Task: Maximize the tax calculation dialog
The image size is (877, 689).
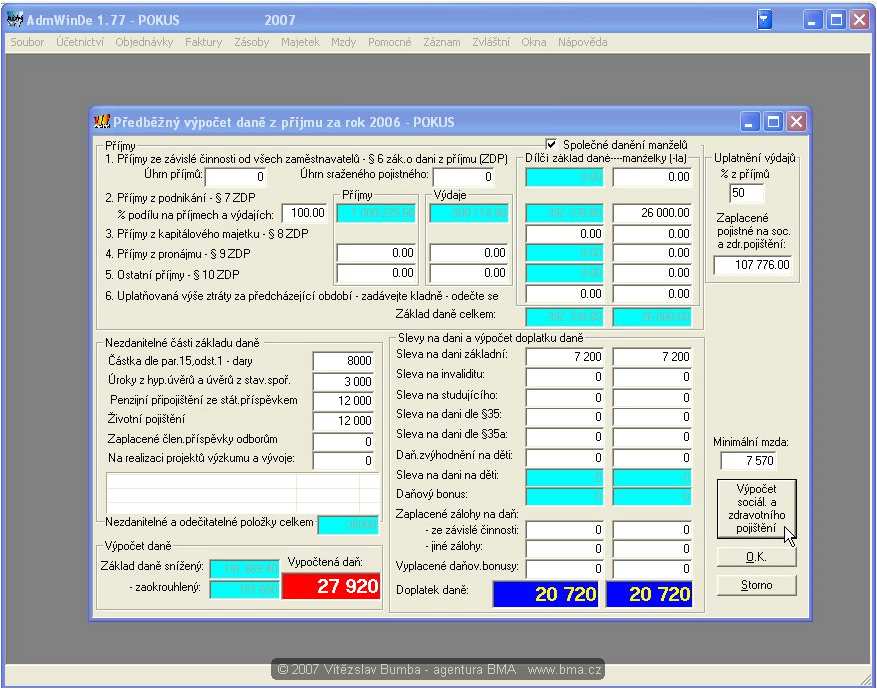Action: pos(773,121)
